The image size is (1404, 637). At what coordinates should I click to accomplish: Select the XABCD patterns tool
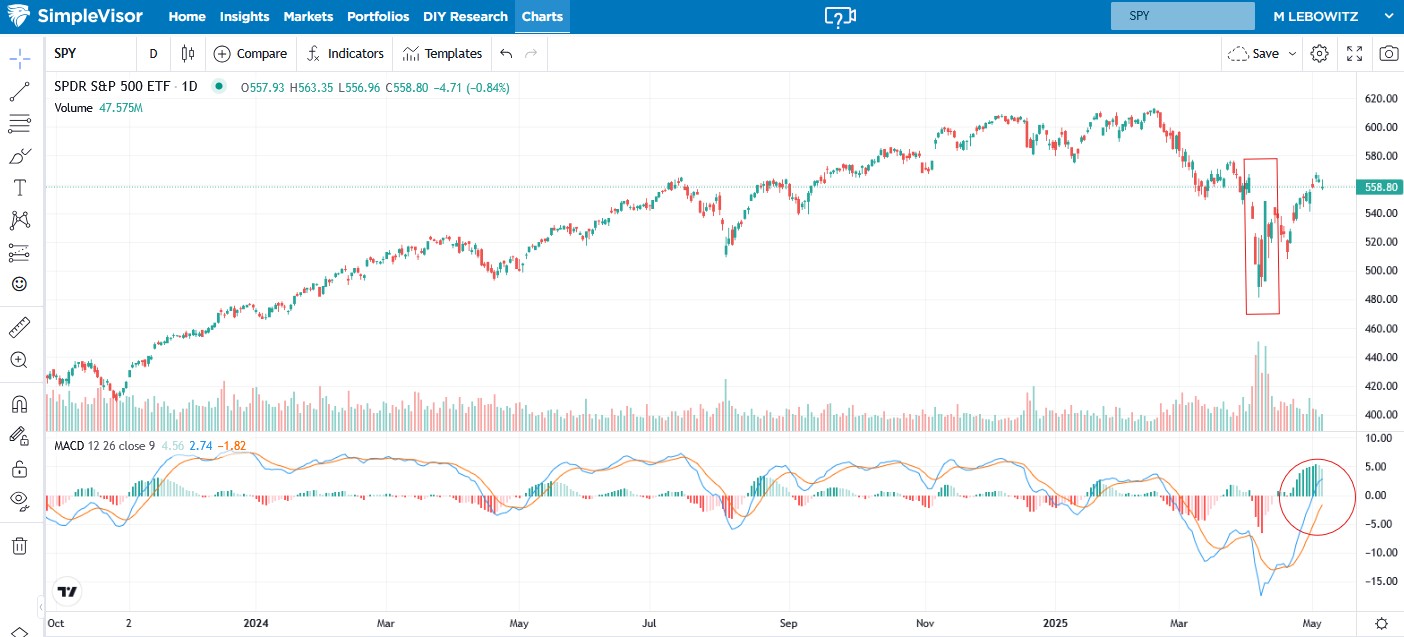pos(19,220)
